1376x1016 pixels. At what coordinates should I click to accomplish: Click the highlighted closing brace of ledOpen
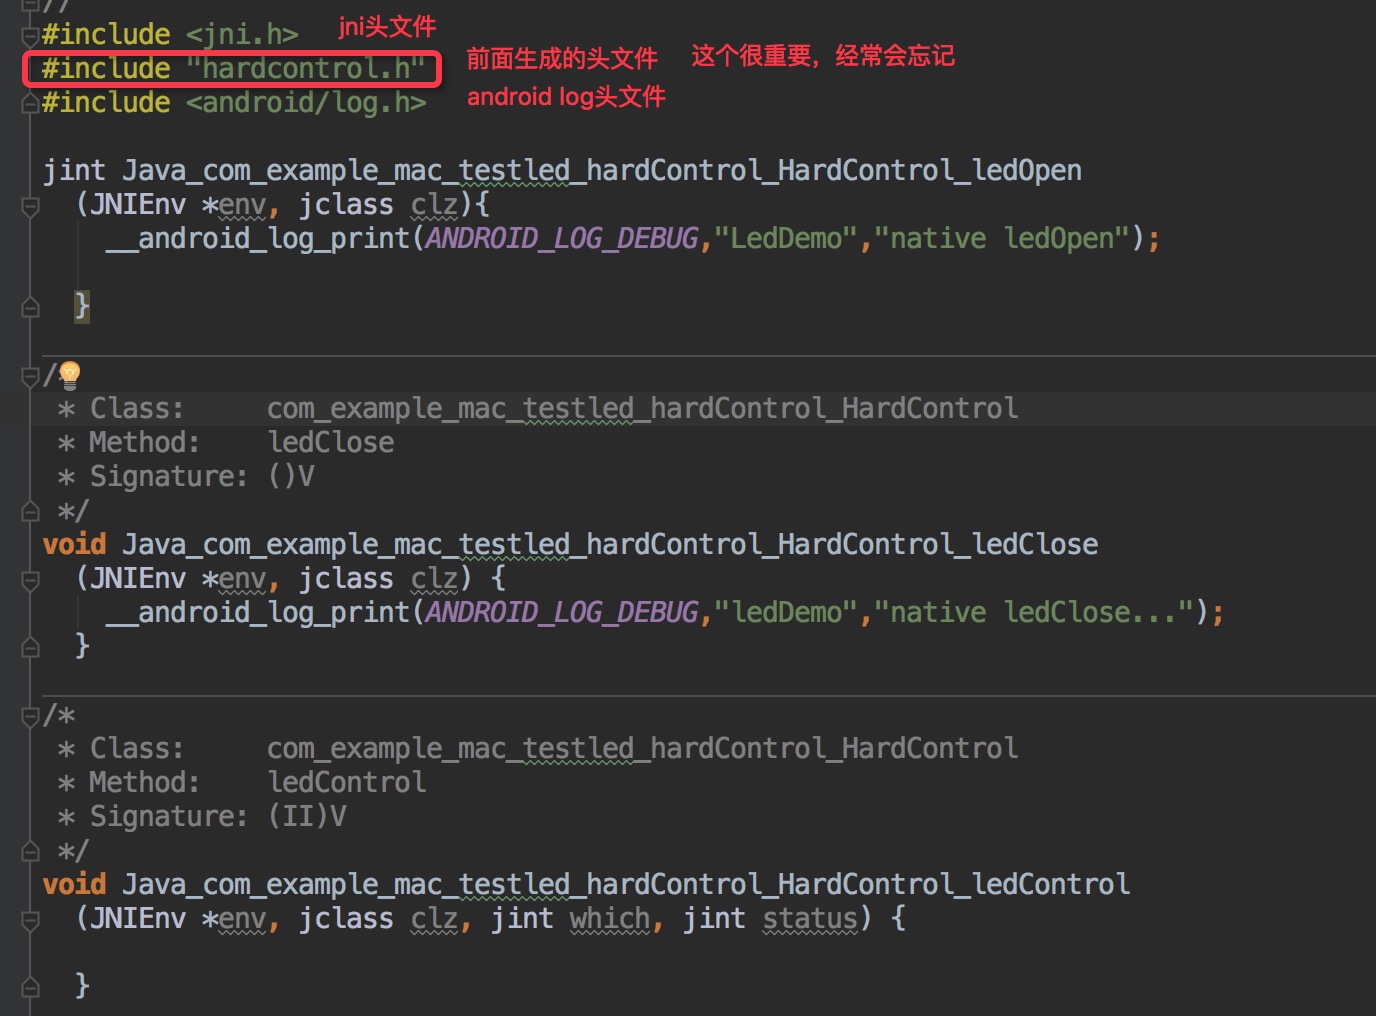[82, 306]
